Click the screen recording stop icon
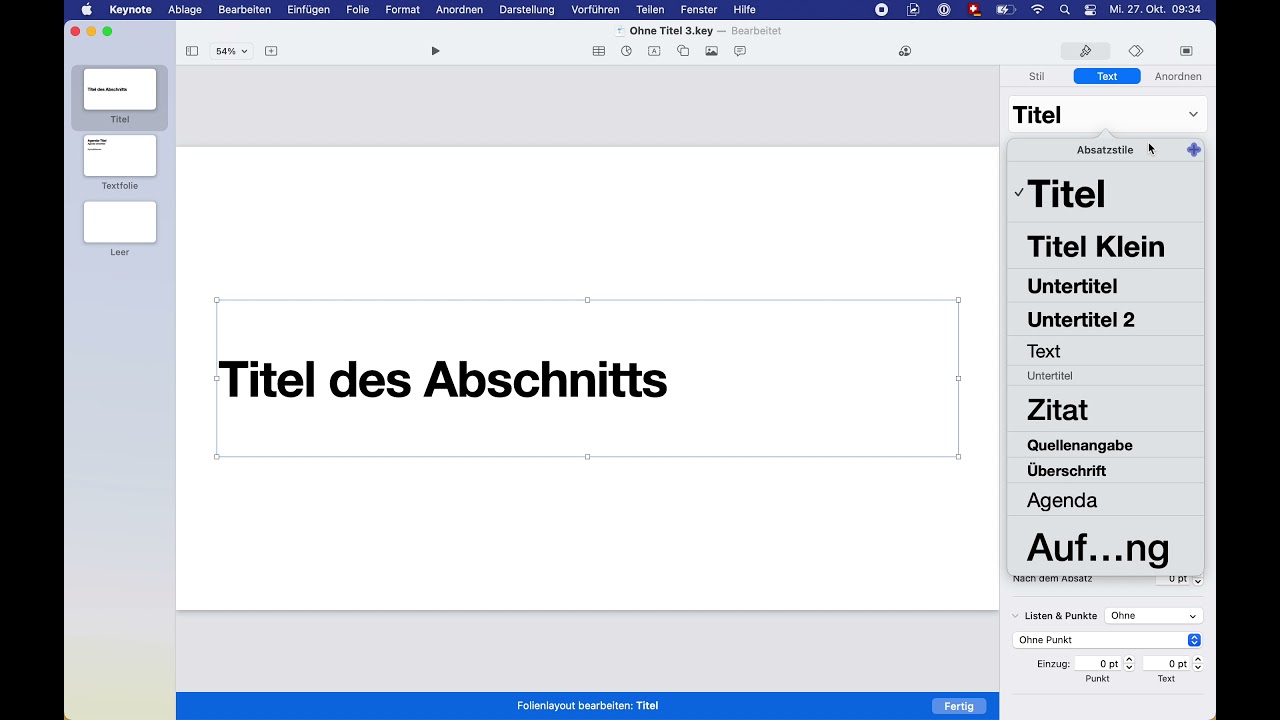The width and height of the screenshot is (1280, 720). coord(881,9)
